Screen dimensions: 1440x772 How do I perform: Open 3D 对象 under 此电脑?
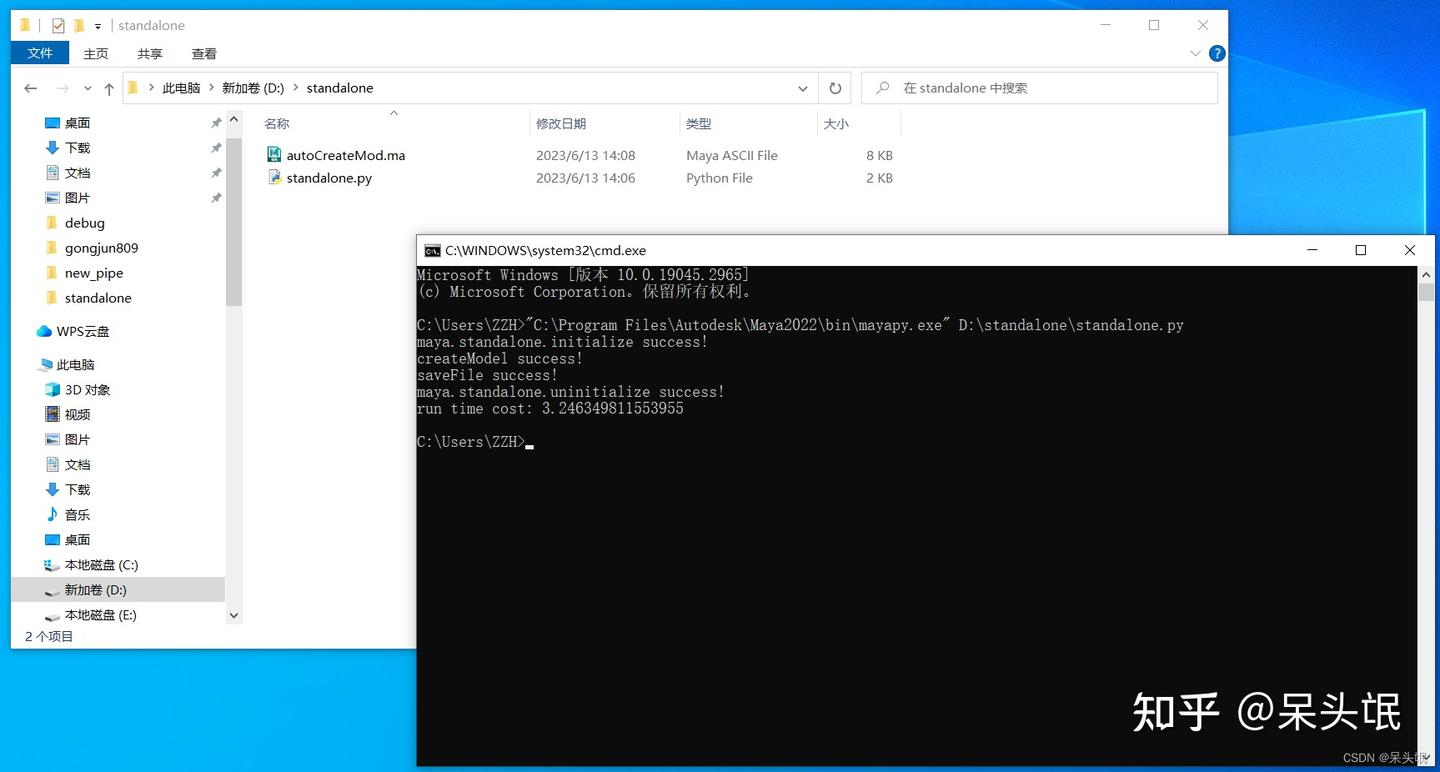click(88, 390)
